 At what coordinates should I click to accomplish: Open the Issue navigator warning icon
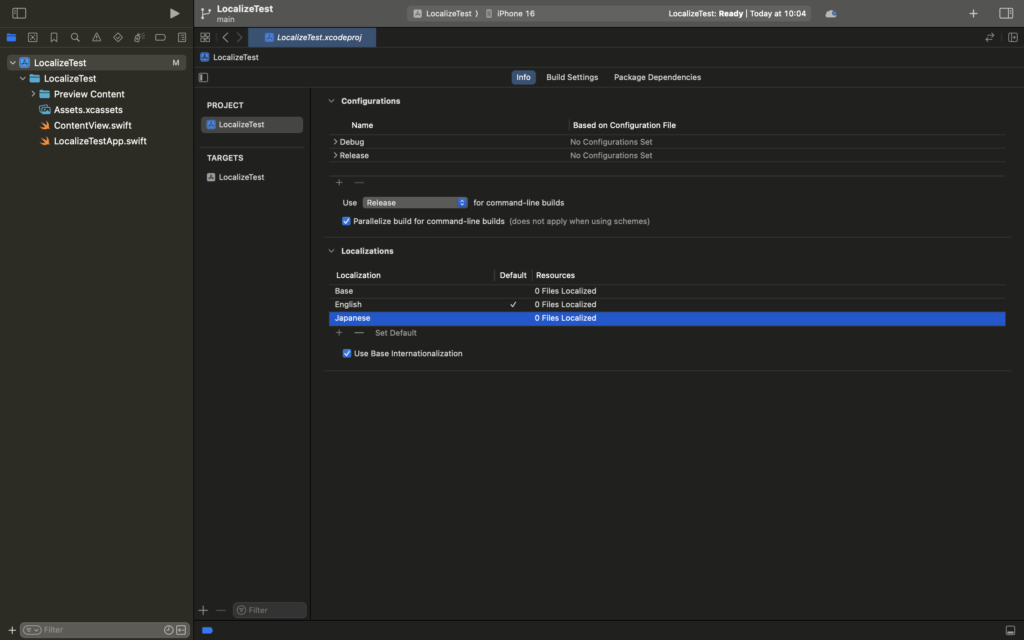click(97, 37)
